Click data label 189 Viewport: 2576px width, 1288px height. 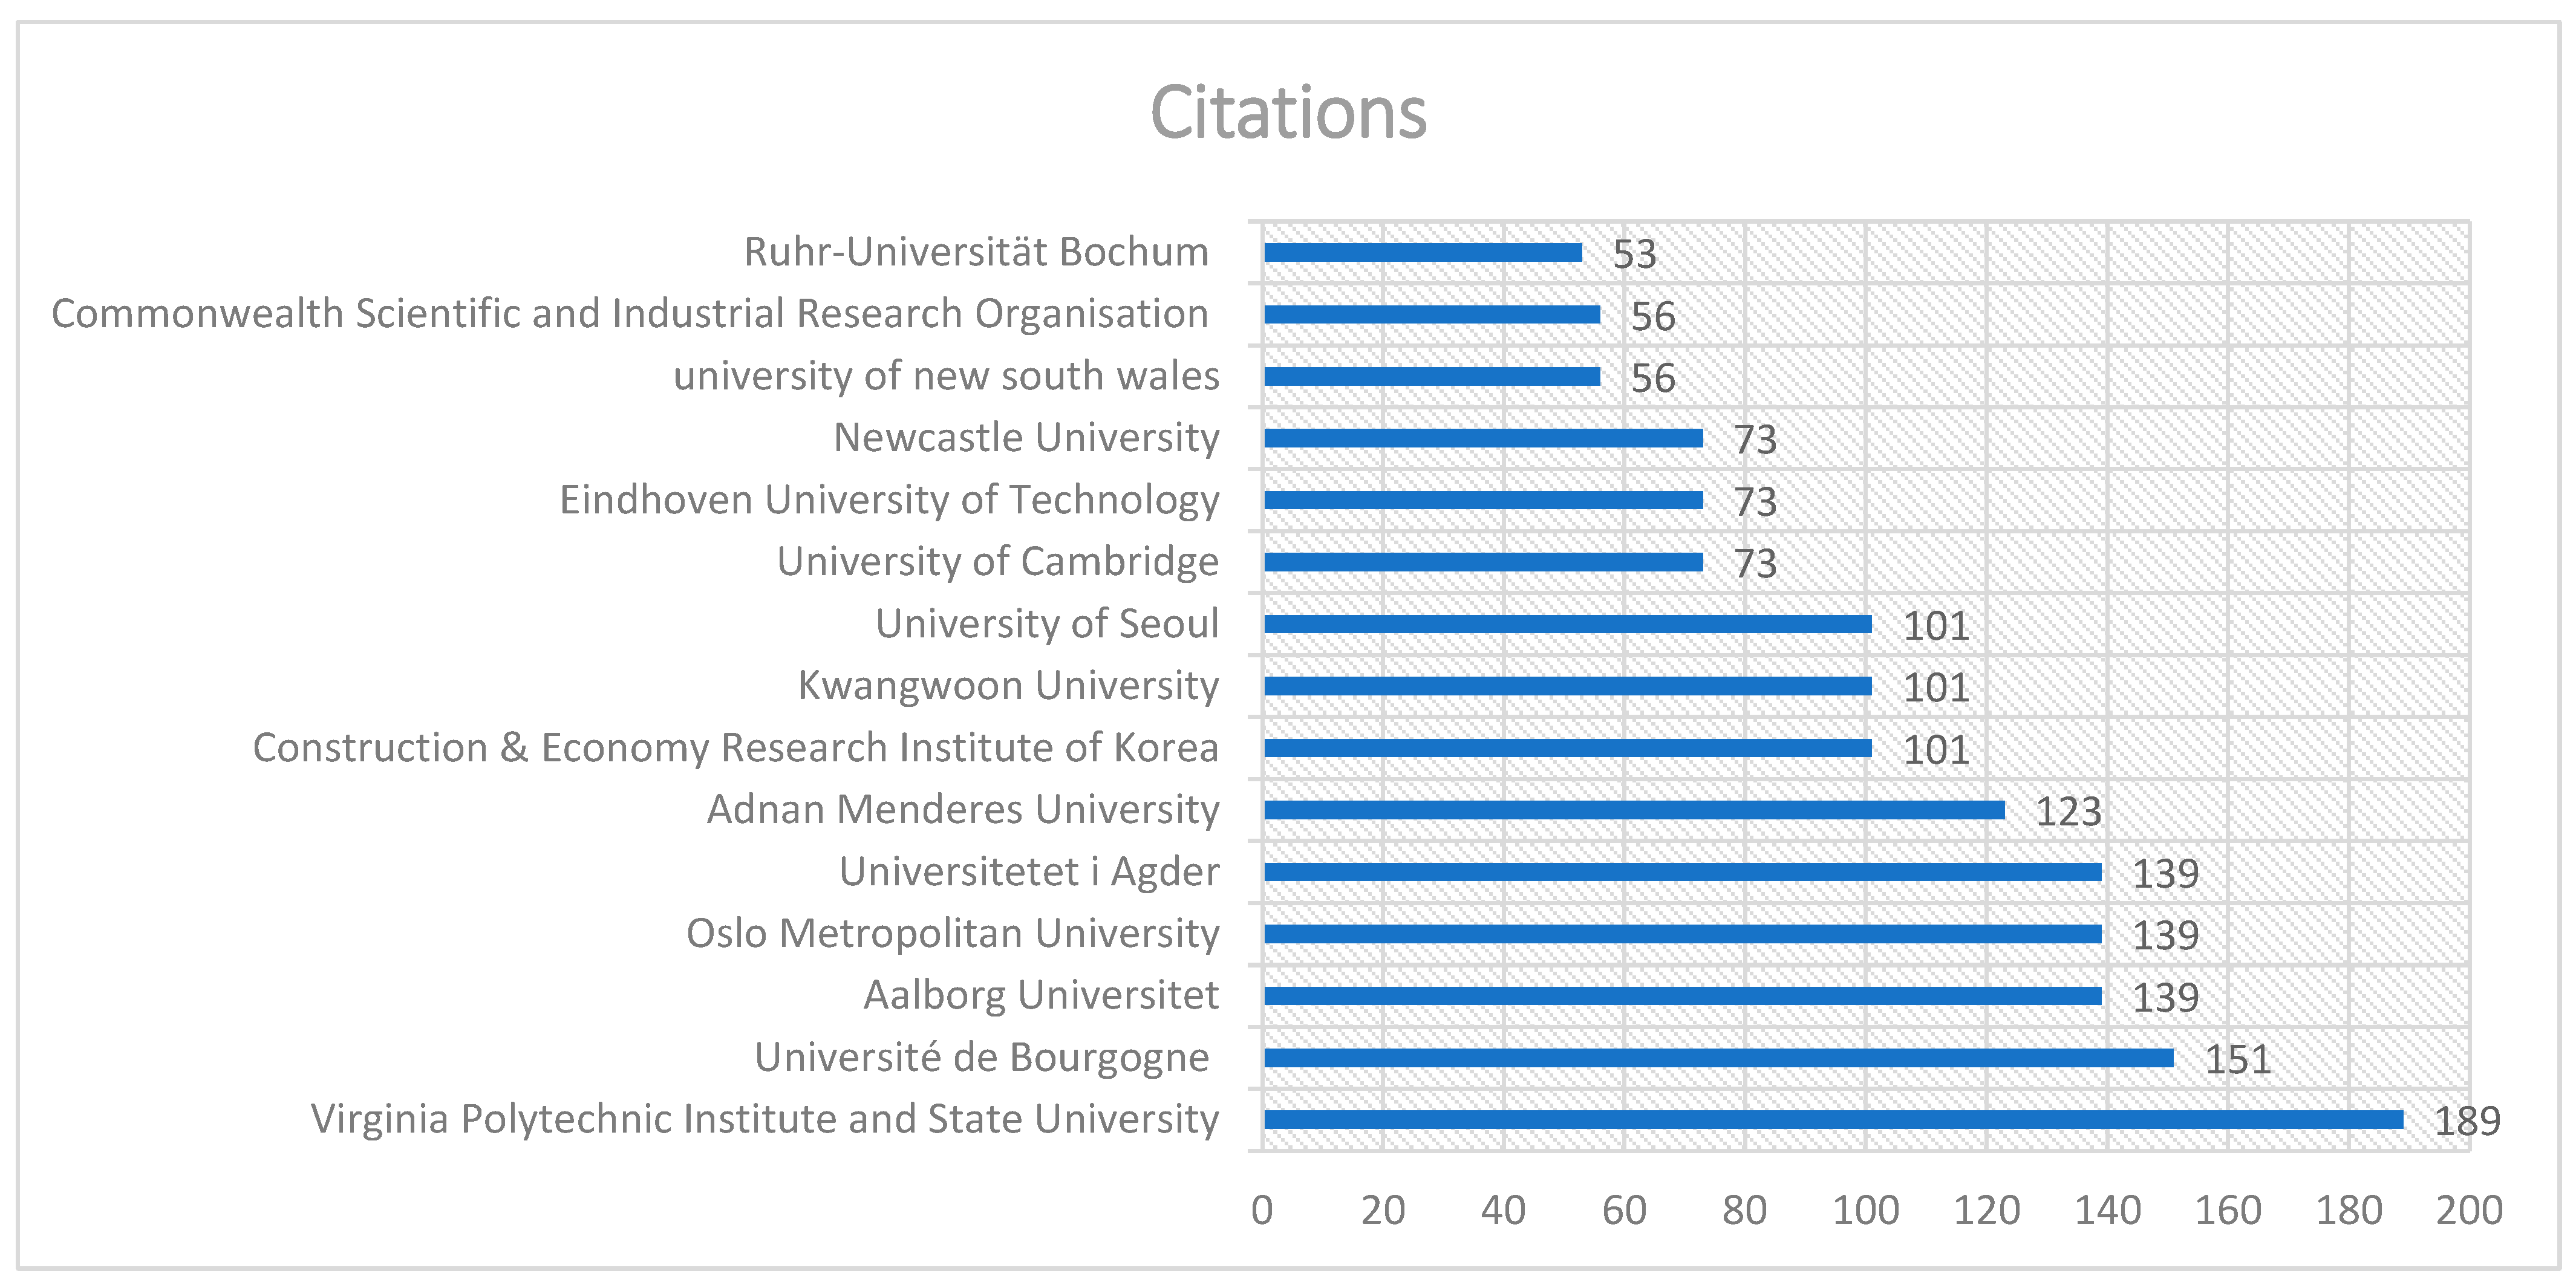pyautogui.click(x=2466, y=1121)
